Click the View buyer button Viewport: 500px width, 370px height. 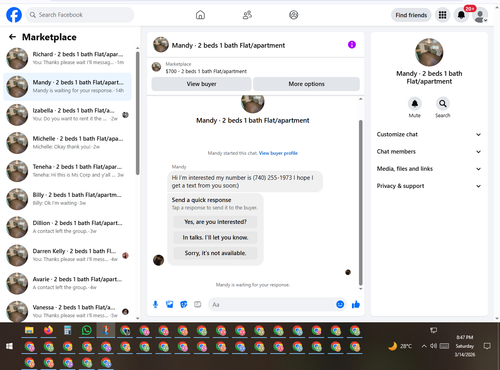coord(201,84)
